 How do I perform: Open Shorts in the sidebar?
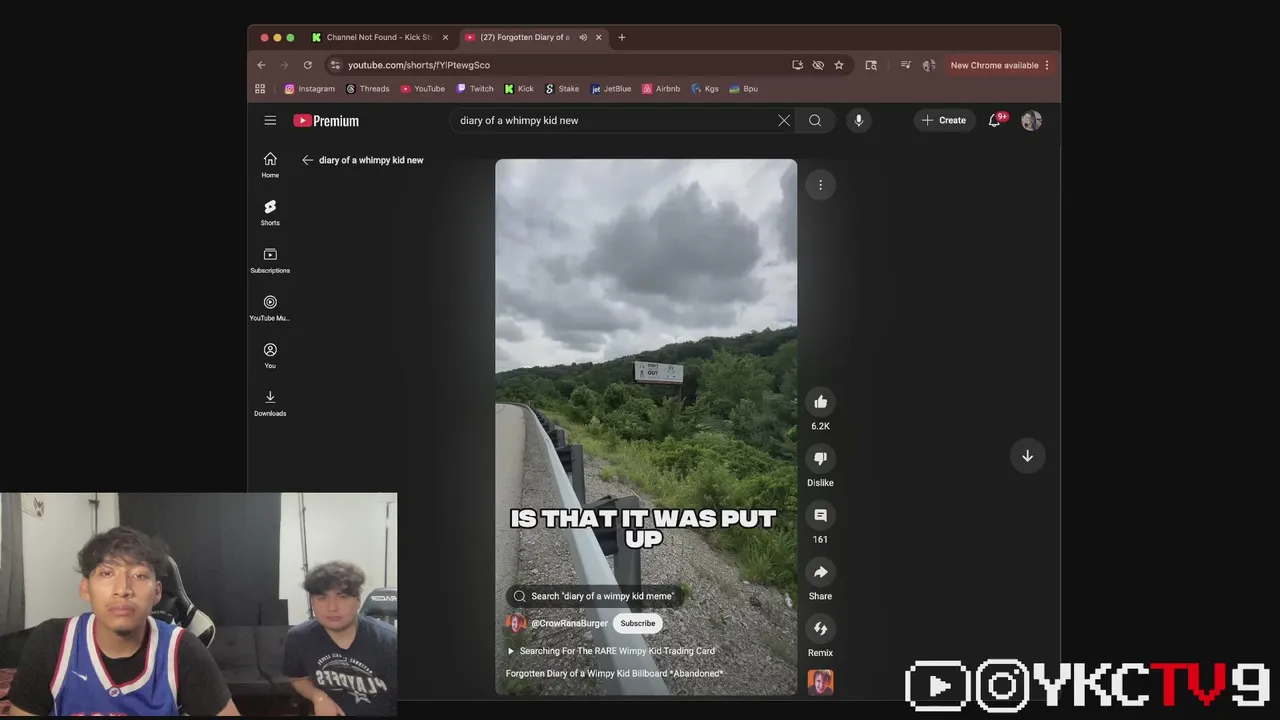pyautogui.click(x=270, y=213)
